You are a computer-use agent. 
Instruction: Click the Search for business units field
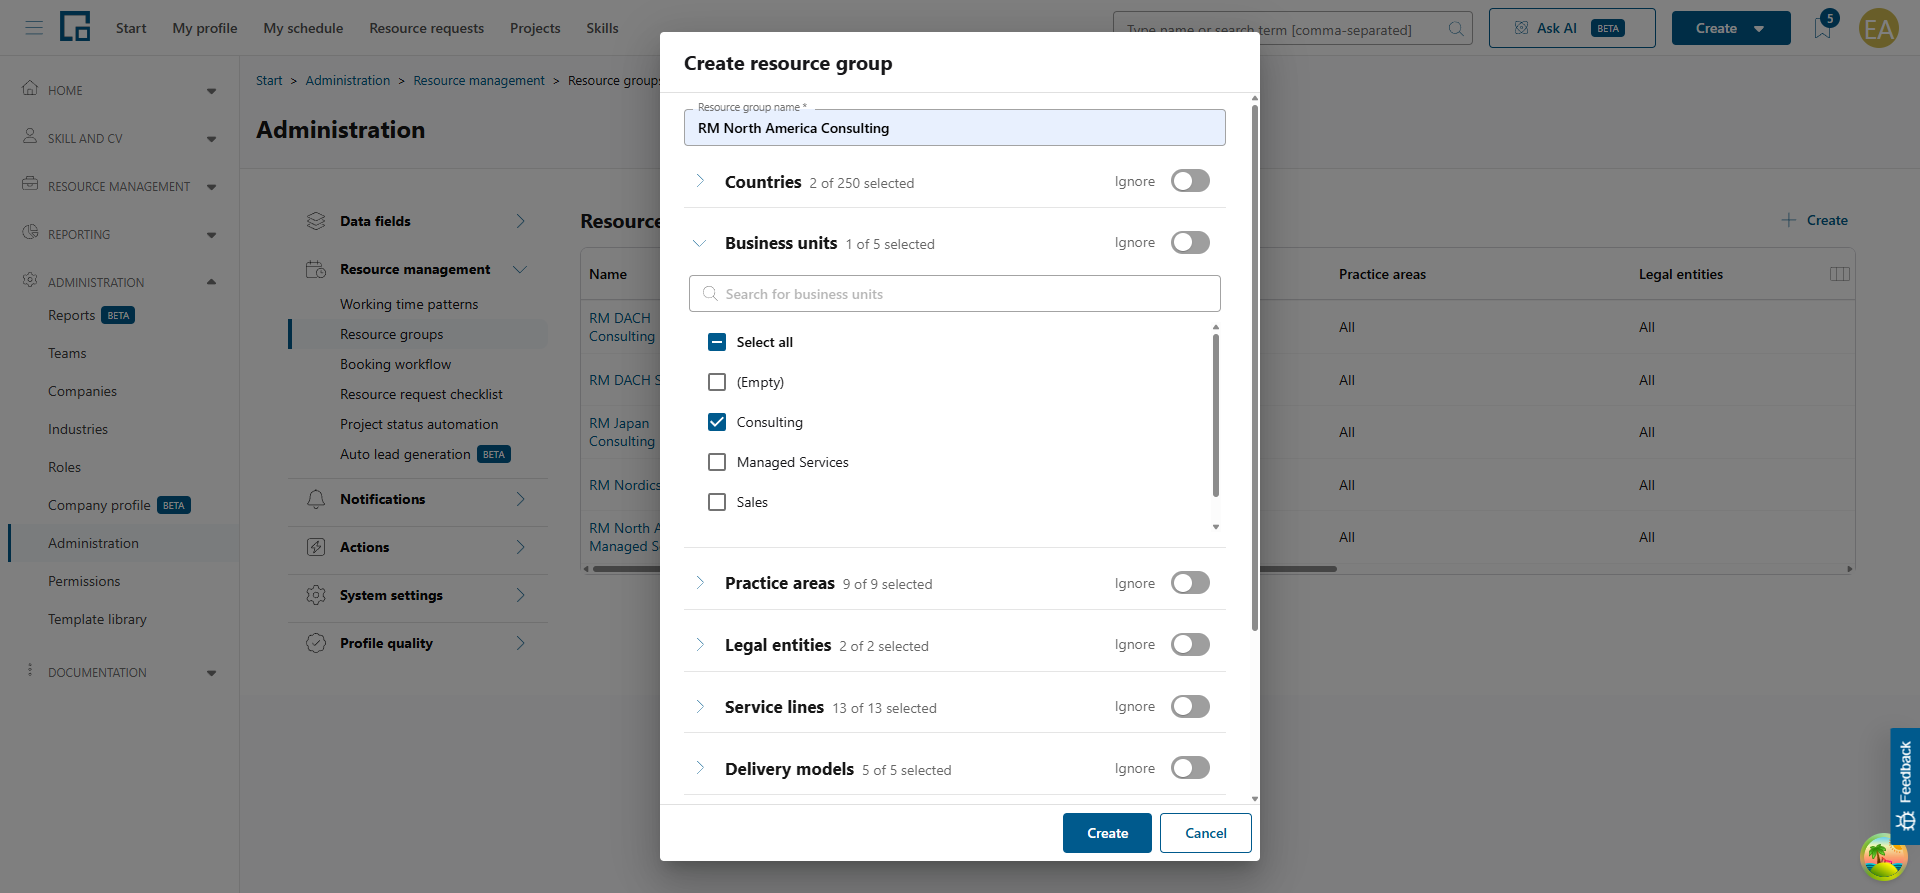point(955,294)
